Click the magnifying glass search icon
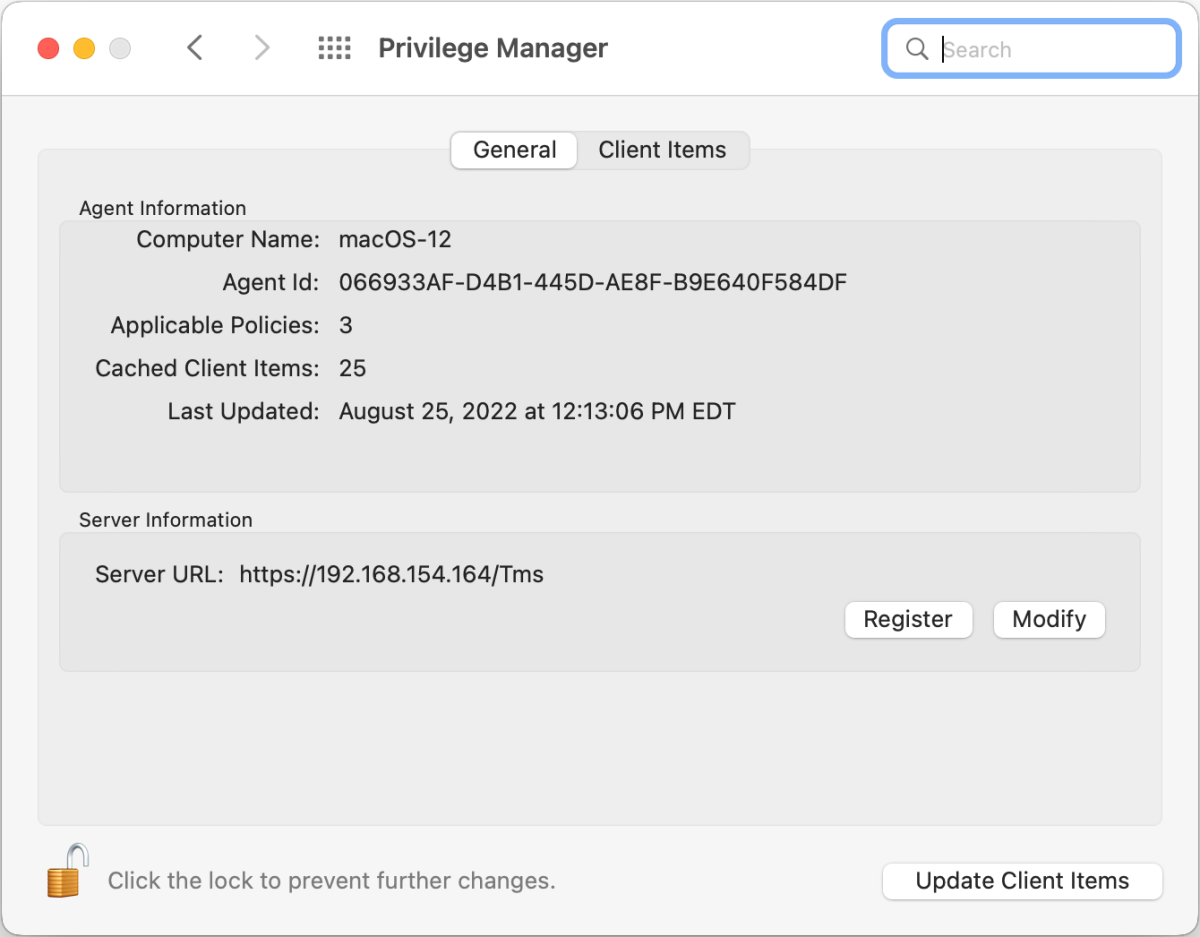Image resolution: width=1200 pixels, height=937 pixels. click(916, 49)
